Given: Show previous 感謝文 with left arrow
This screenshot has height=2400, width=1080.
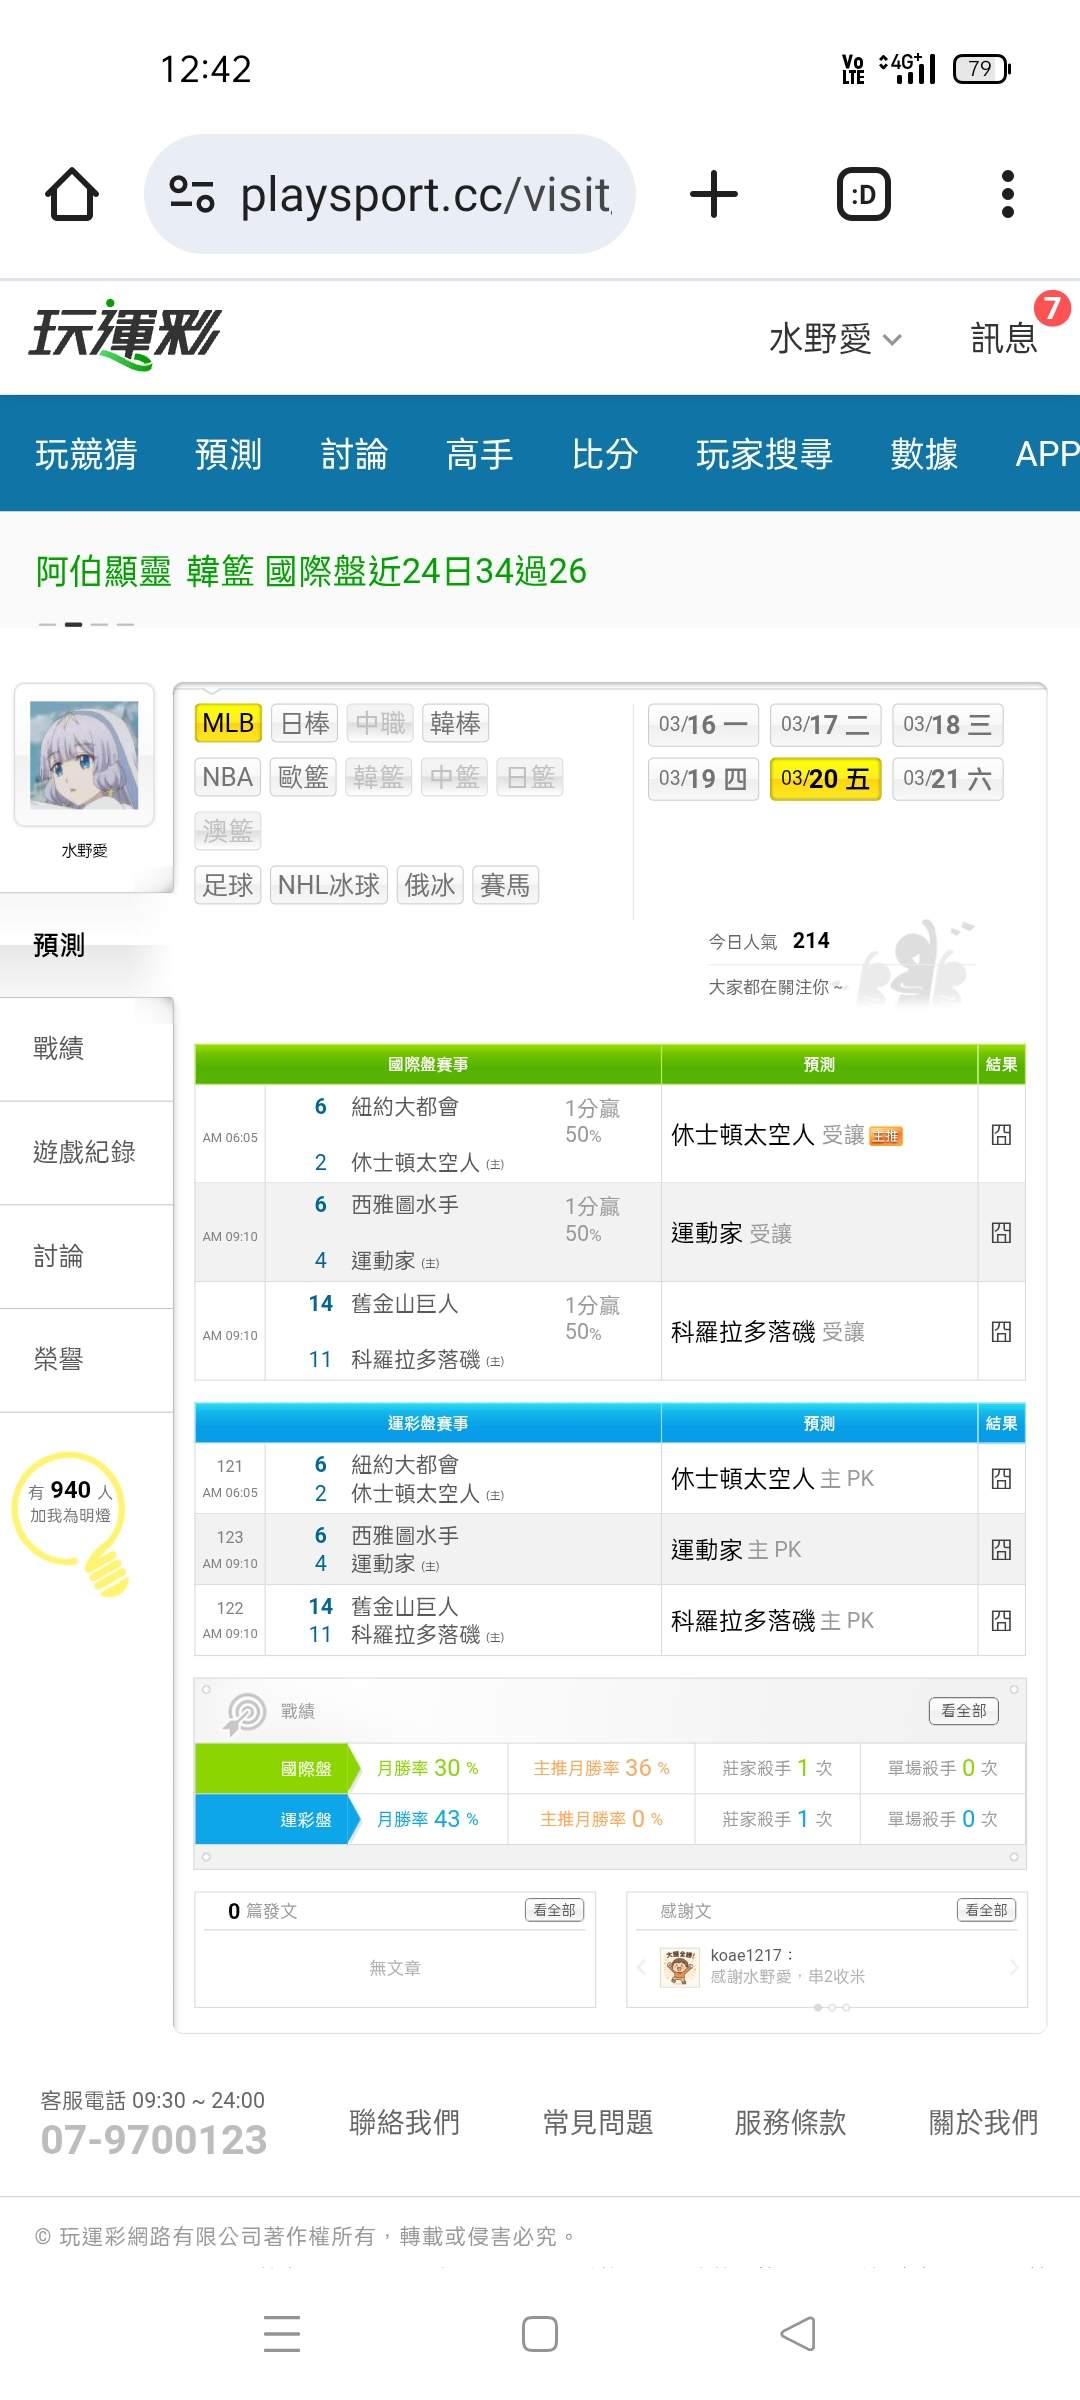Looking at the screenshot, I should click(x=641, y=1967).
